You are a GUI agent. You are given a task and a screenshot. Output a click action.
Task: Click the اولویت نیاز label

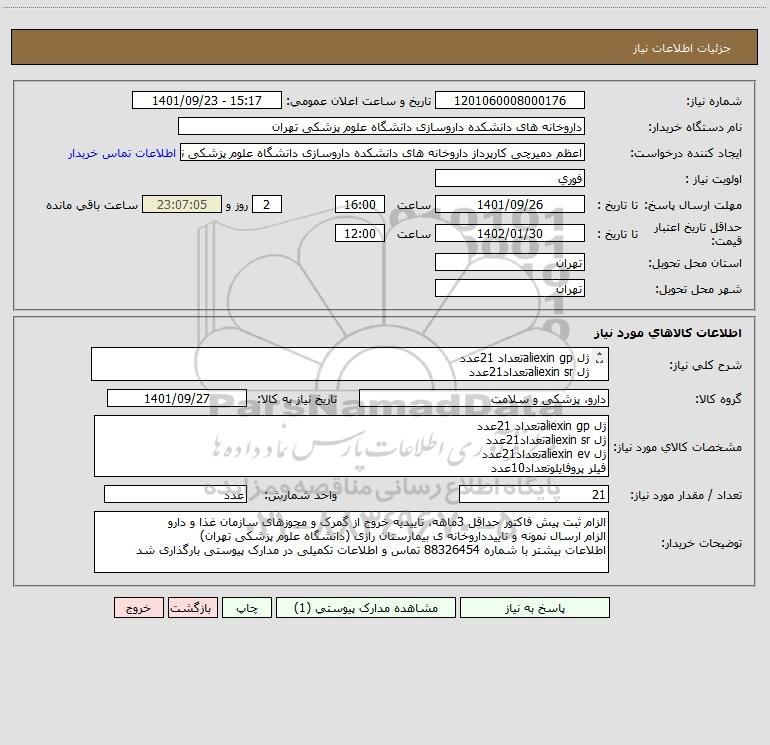(714, 179)
